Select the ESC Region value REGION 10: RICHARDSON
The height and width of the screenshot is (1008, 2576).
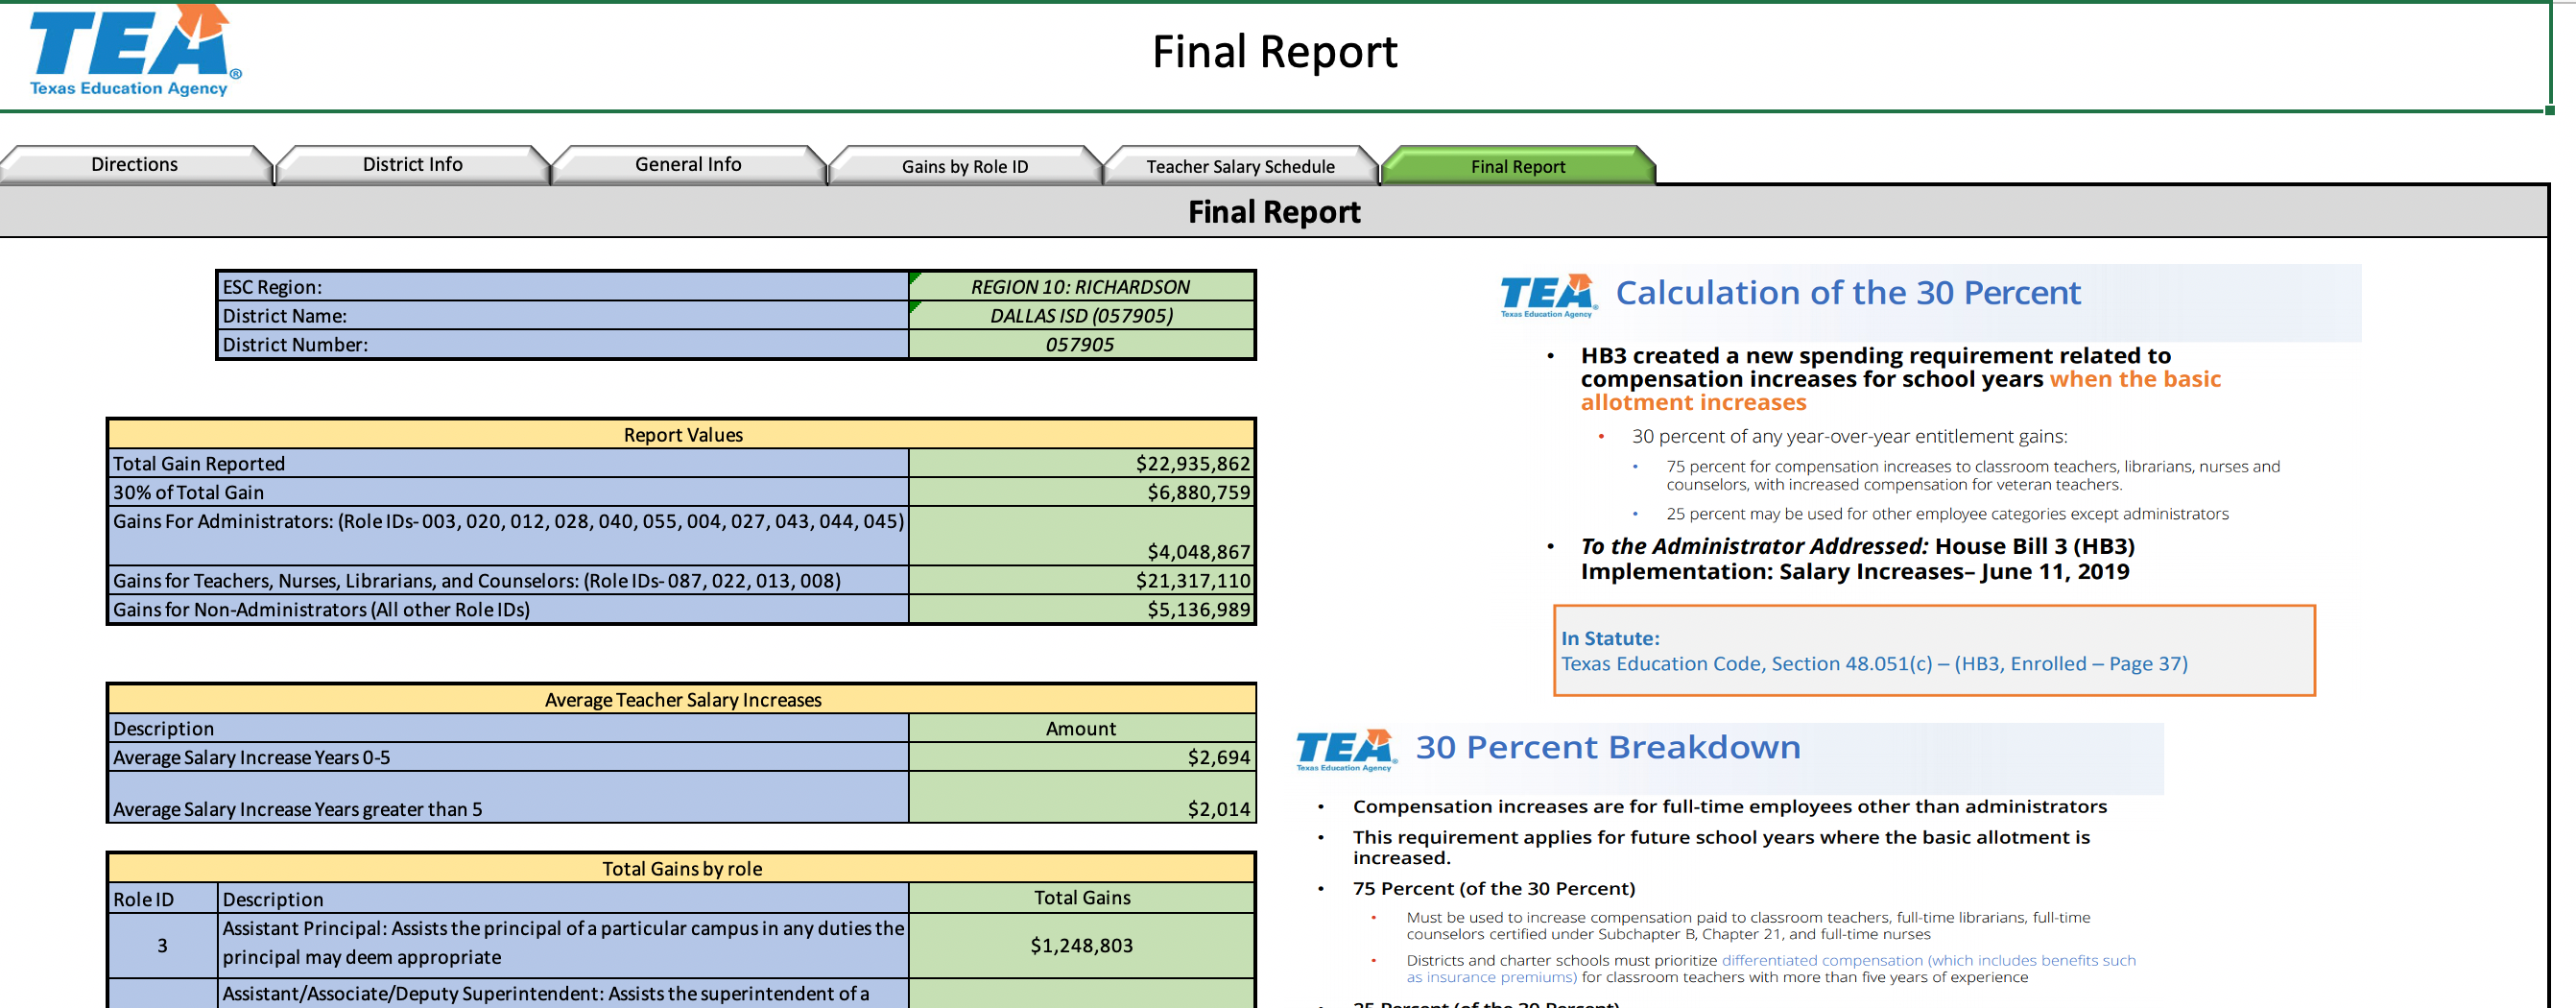1081,287
